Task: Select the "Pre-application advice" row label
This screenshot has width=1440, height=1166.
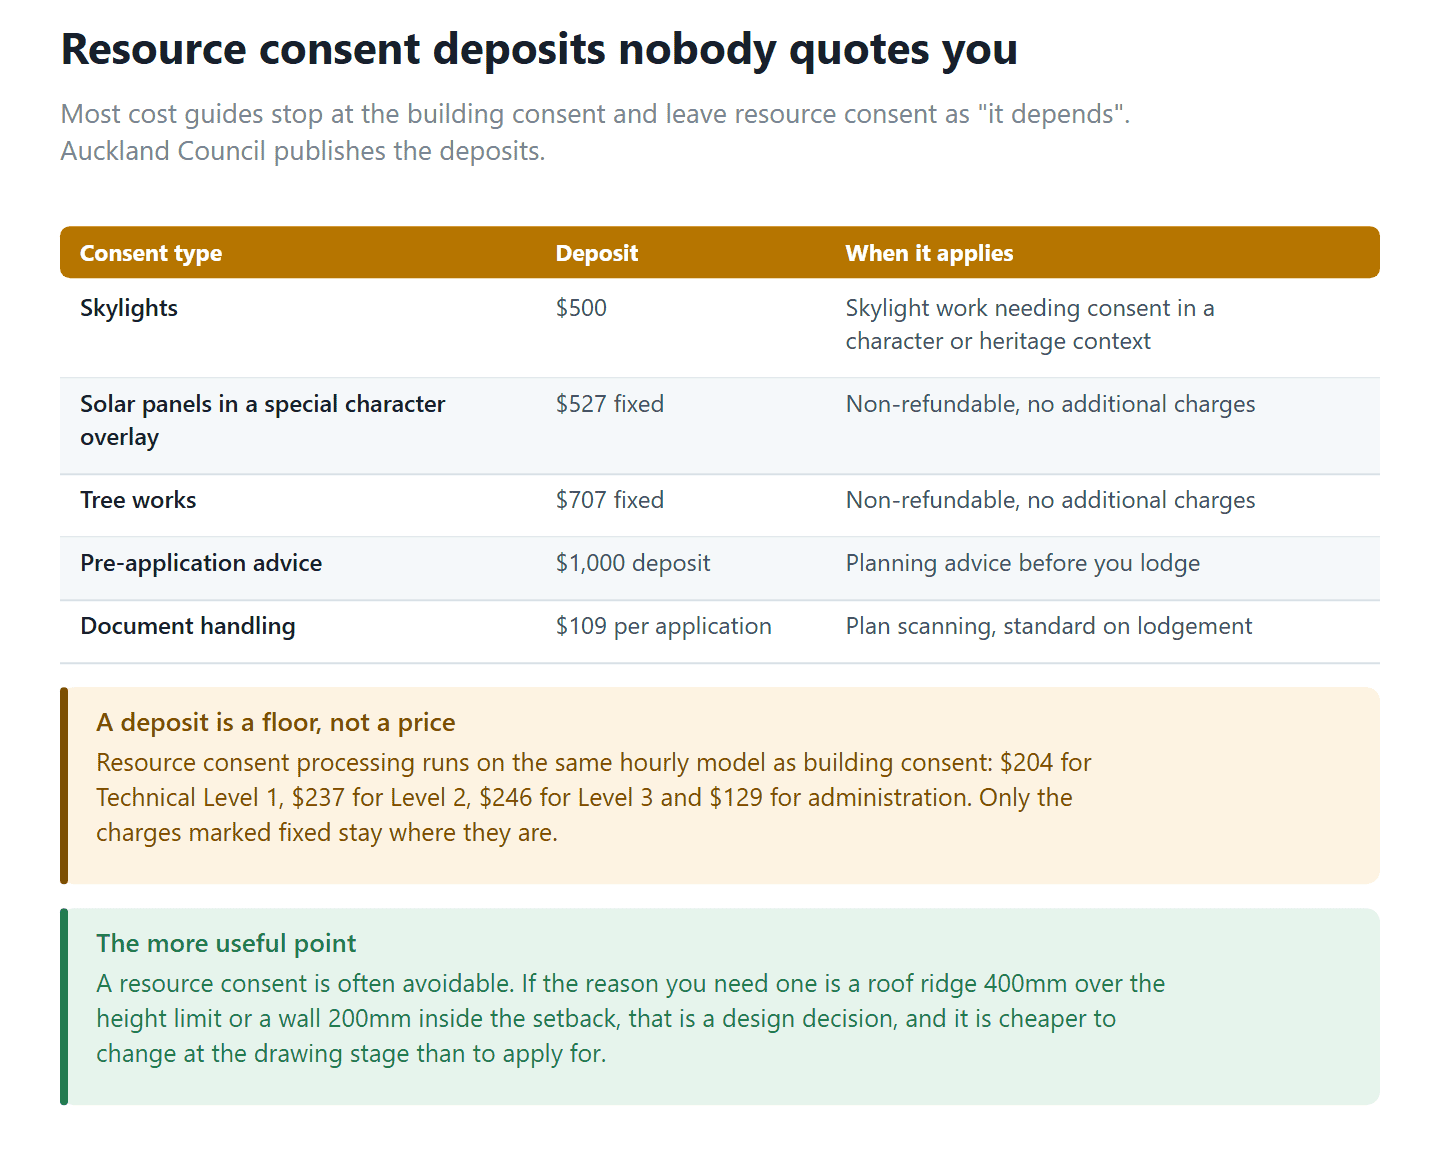Action: tap(201, 563)
